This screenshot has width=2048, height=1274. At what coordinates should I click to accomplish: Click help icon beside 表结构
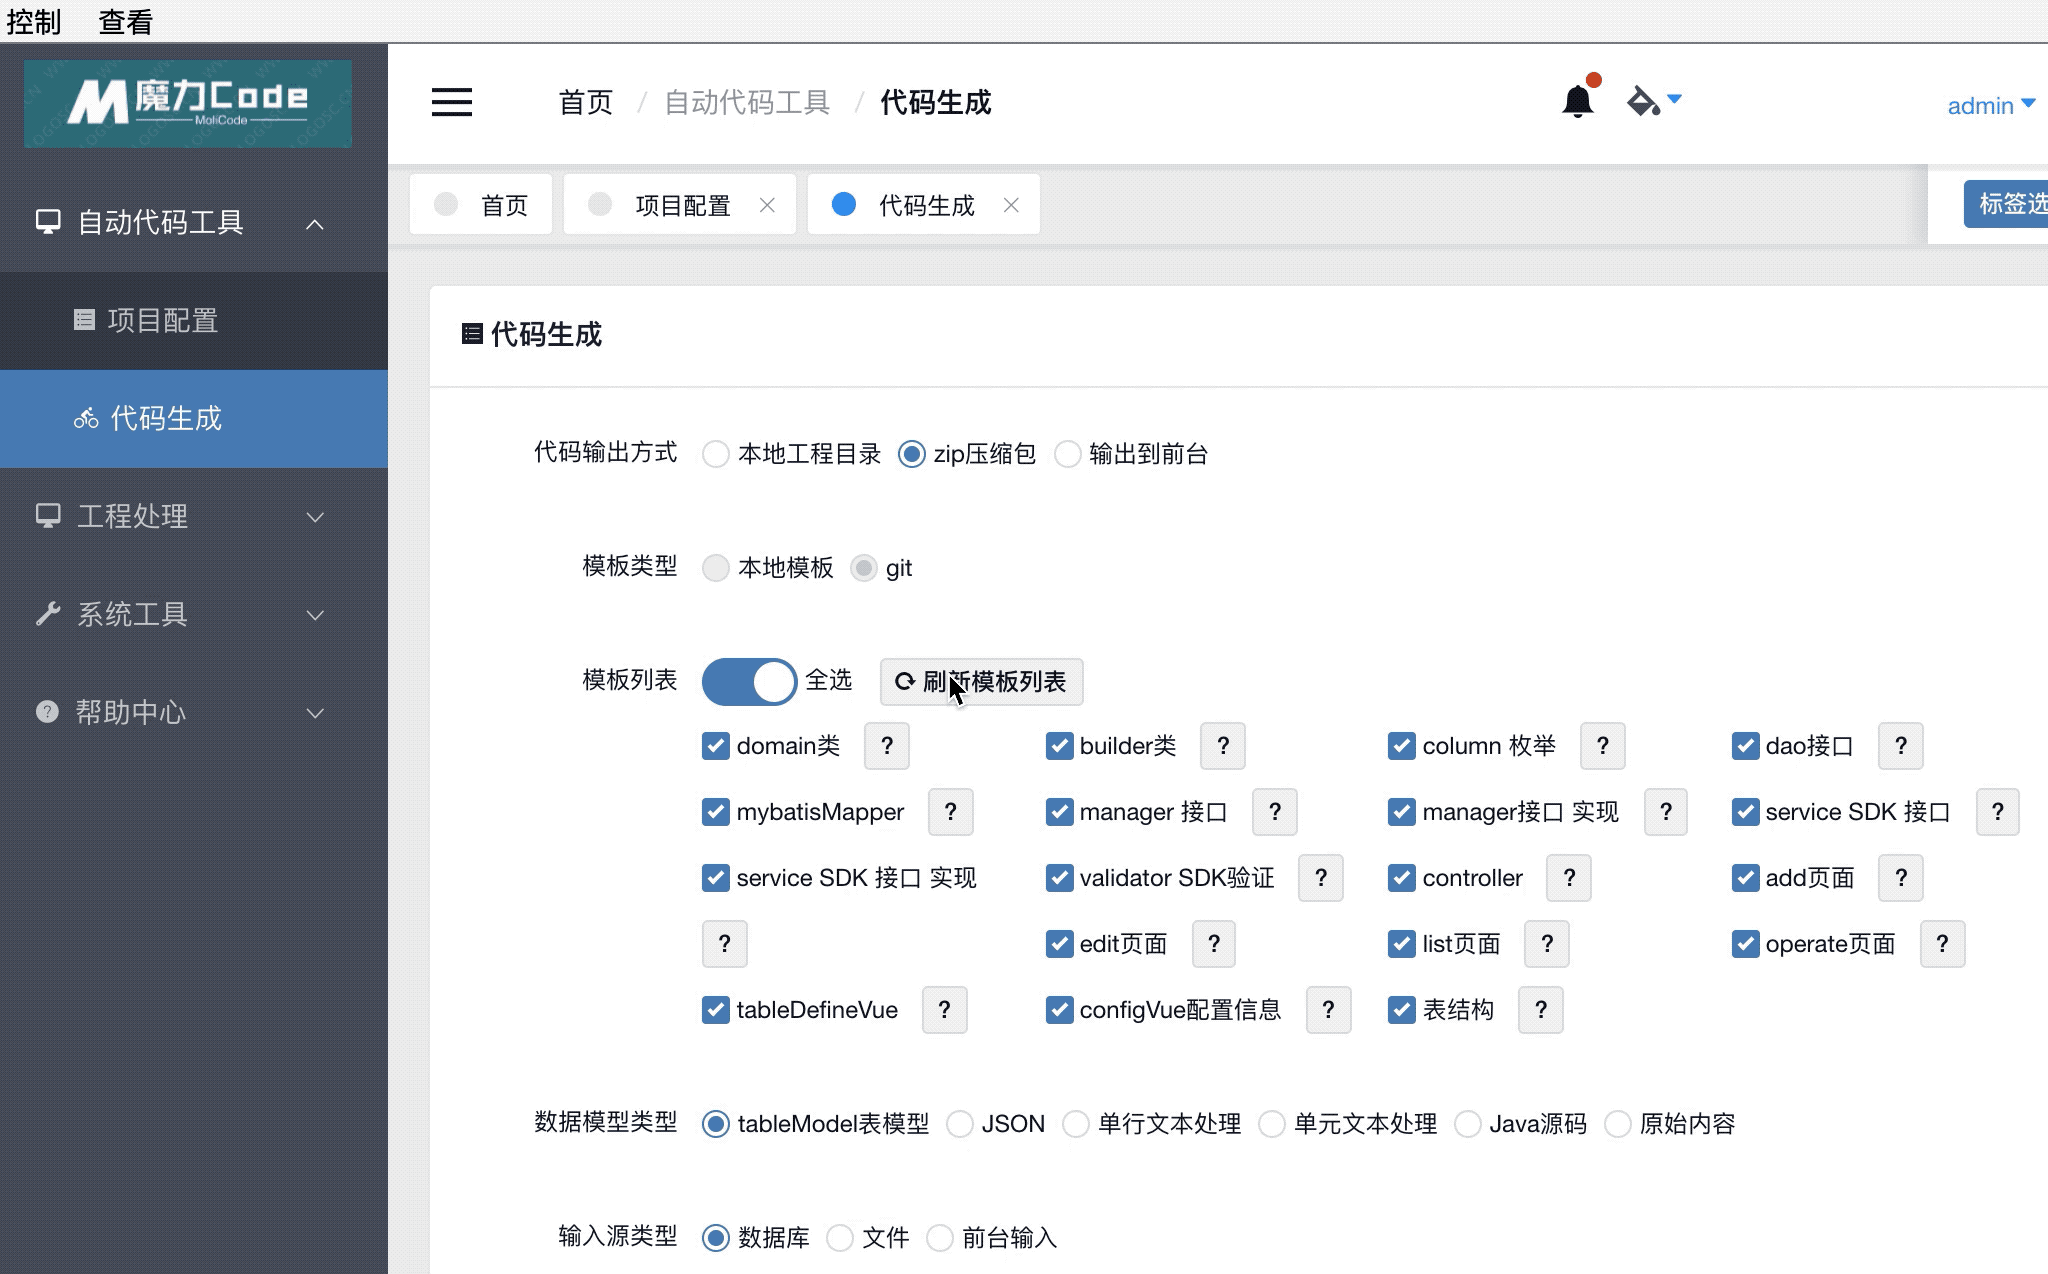click(1540, 1010)
